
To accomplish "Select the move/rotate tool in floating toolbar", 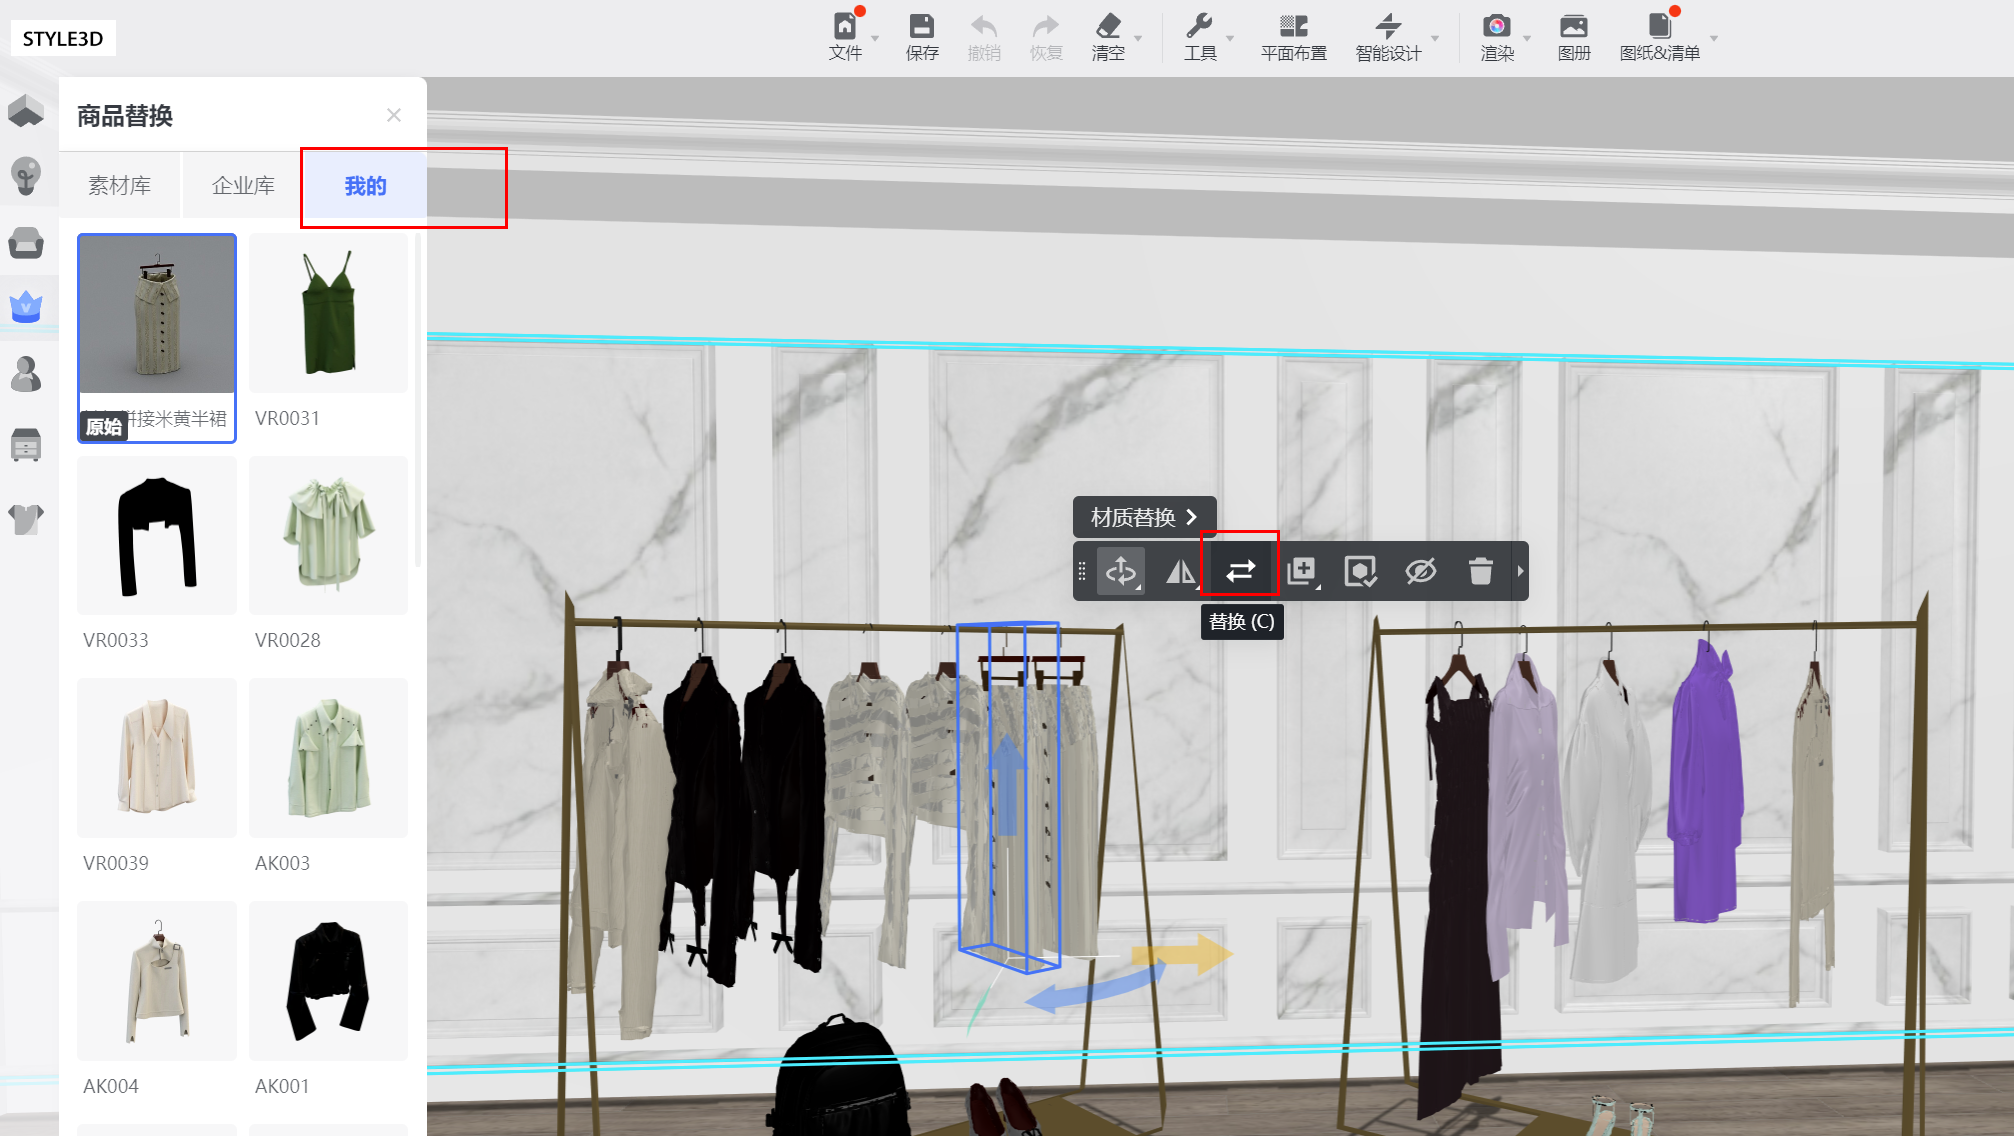I will pyautogui.click(x=1121, y=571).
